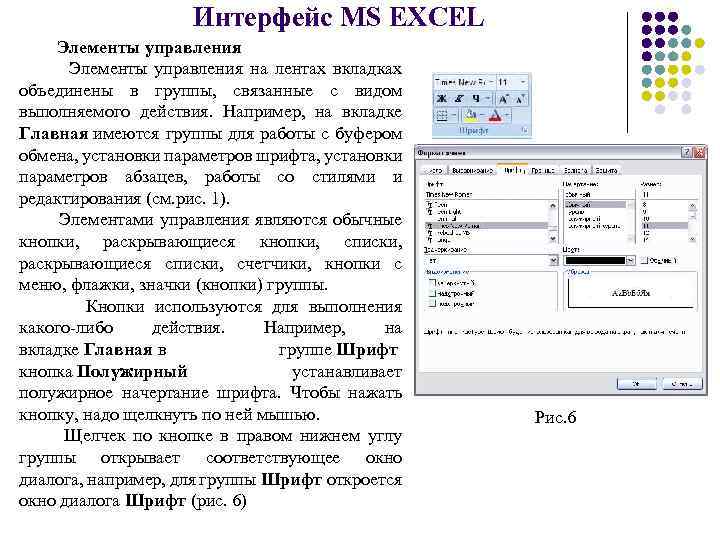Click the Underline (Ч) button in the ribbon
This screenshot has height=540, width=720.
click(x=476, y=98)
